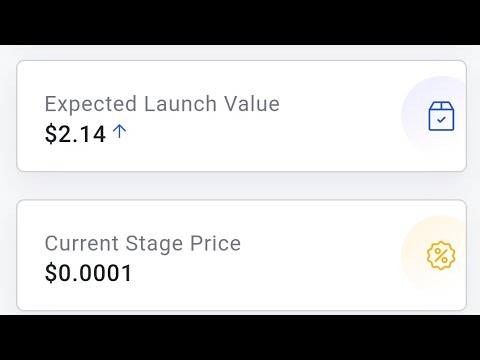Viewport: 480px width, 360px height.
Task: Click the checkmark inside the package icon
Action: pyautogui.click(x=441, y=119)
